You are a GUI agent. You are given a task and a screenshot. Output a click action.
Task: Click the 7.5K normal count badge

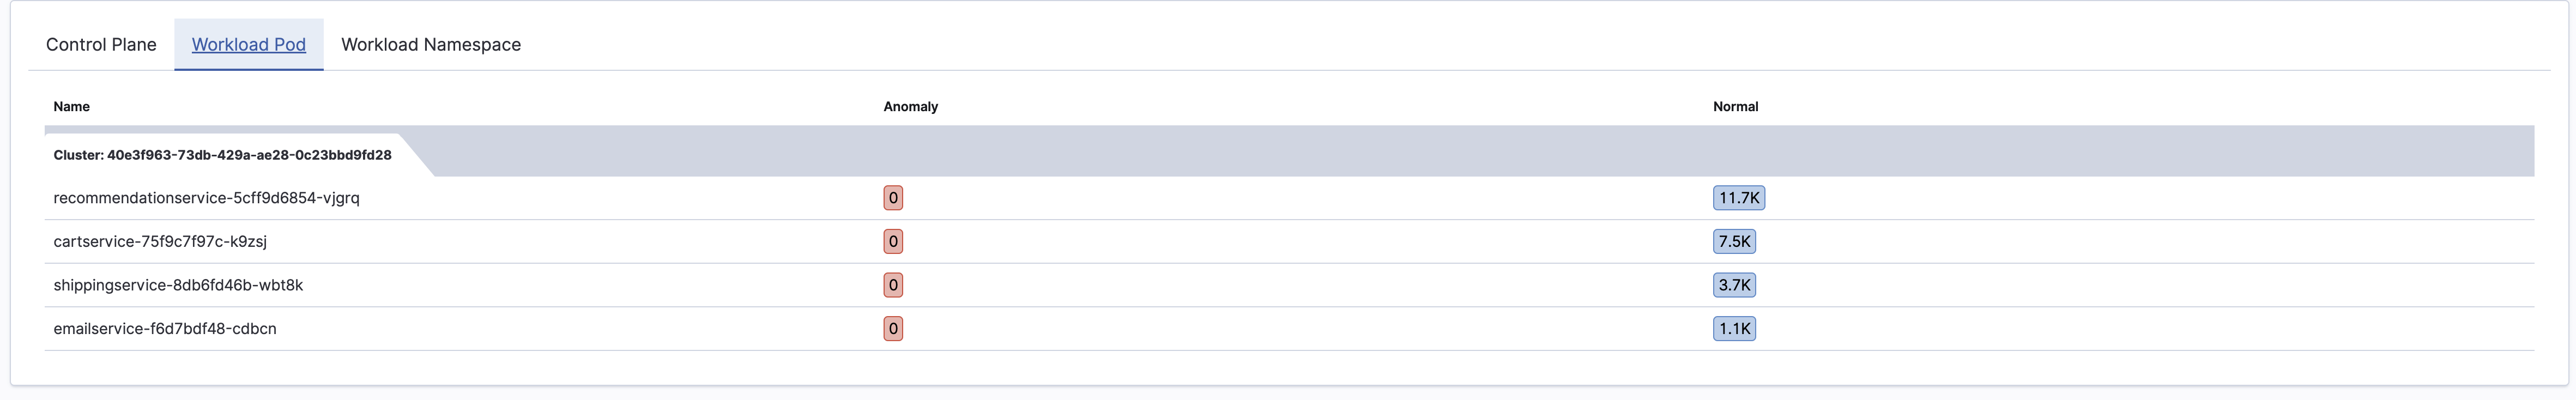point(1734,241)
